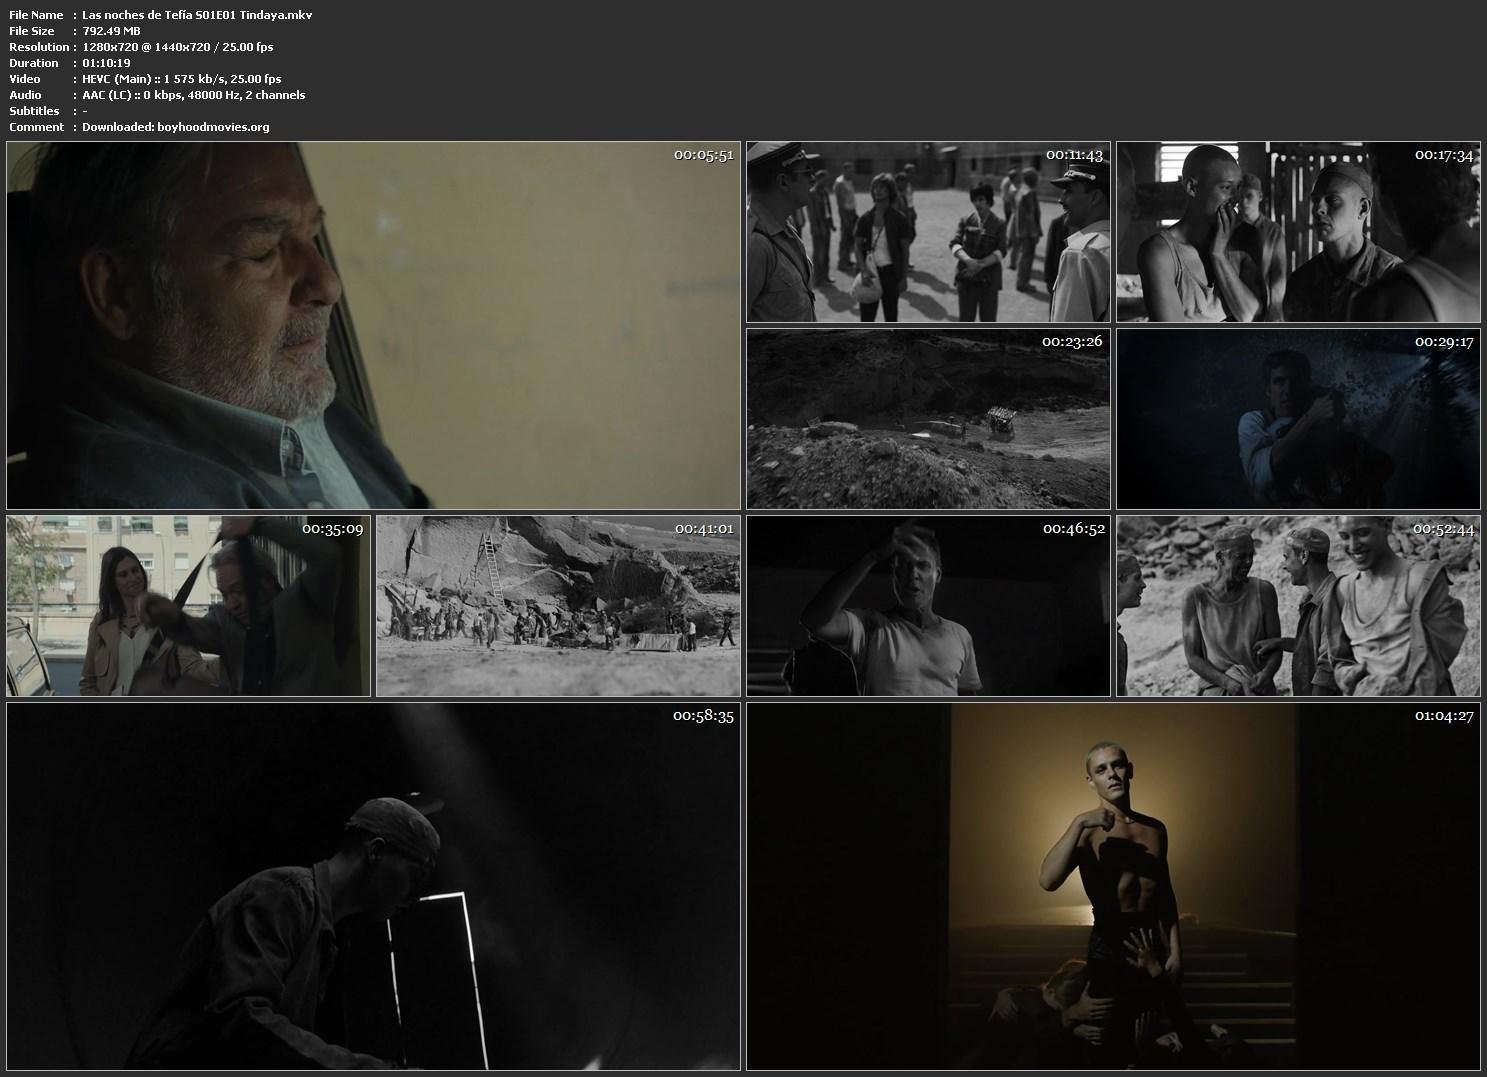Click the timestamp 00:58:35
The width and height of the screenshot is (1487, 1077).
(x=704, y=716)
